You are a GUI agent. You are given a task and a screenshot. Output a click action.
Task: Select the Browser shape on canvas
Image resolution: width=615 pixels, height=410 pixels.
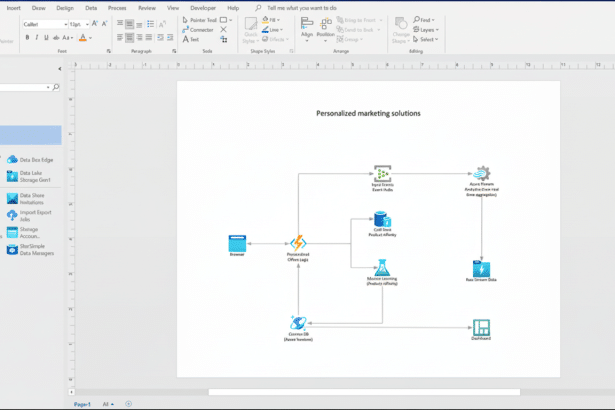237,244
